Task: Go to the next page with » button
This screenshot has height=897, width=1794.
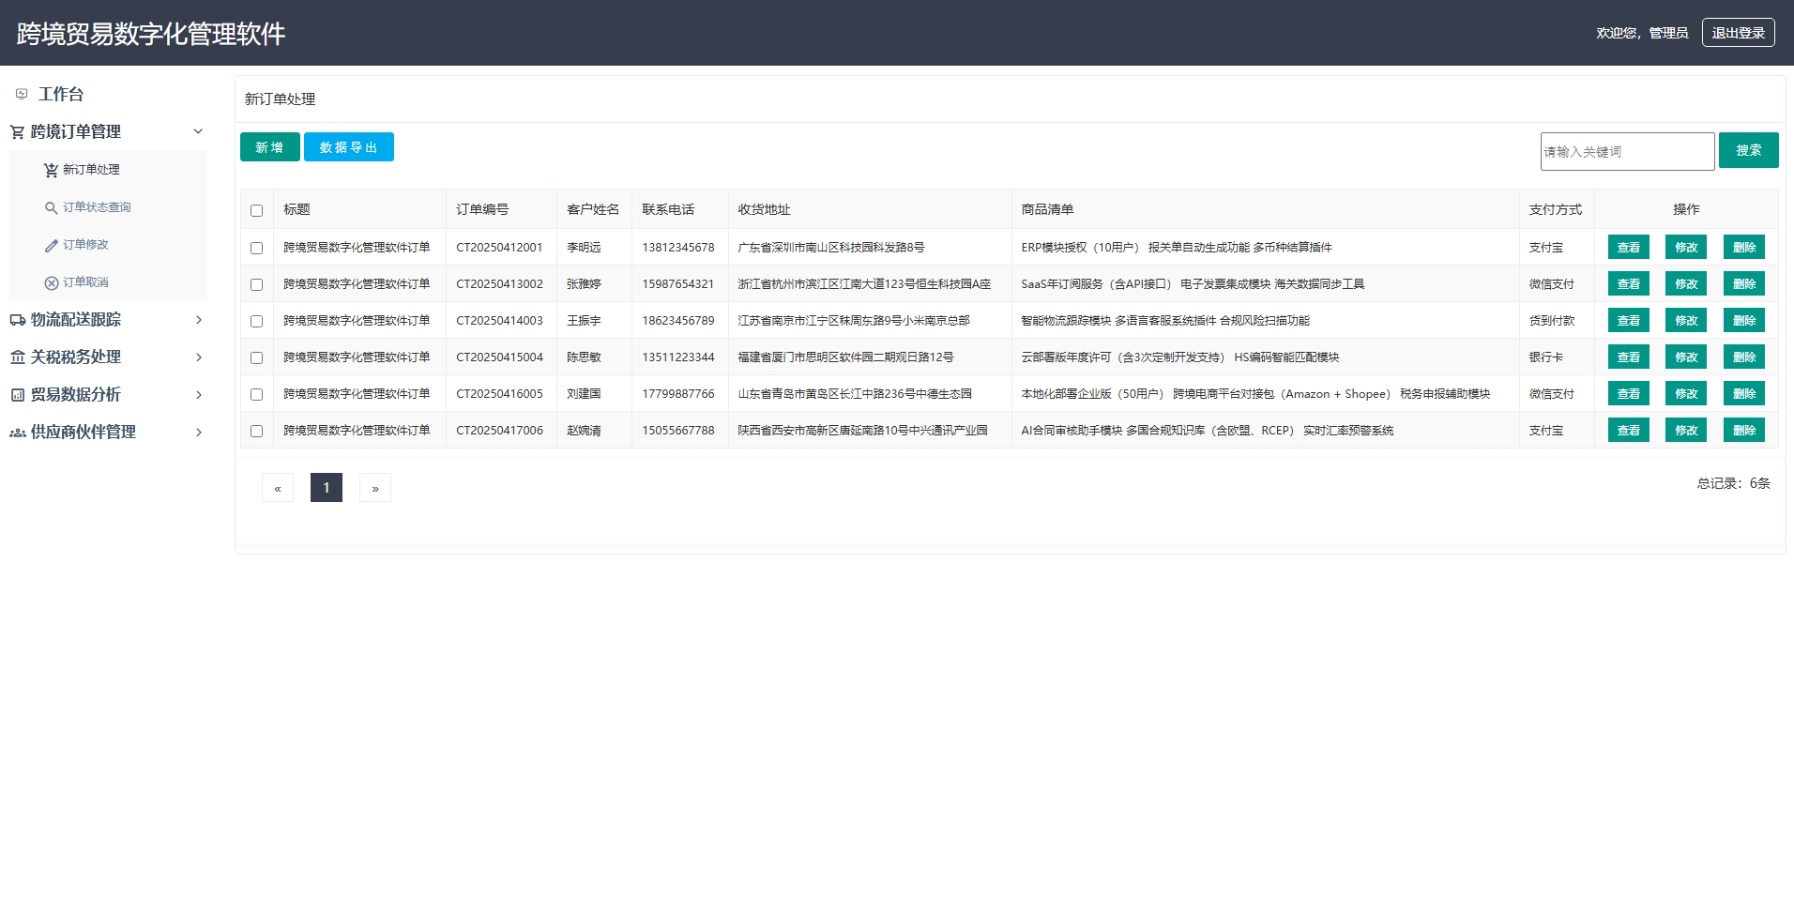Action: [x=375, y=488]
